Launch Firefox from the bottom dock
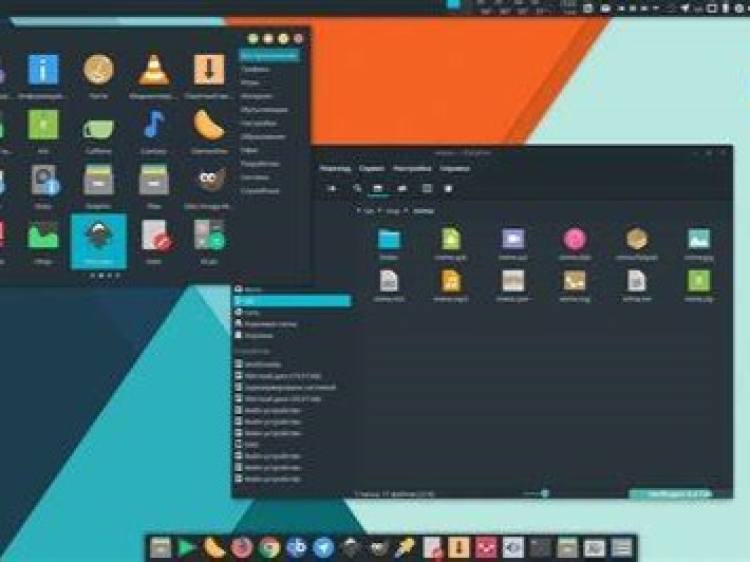 coord(242,547)
